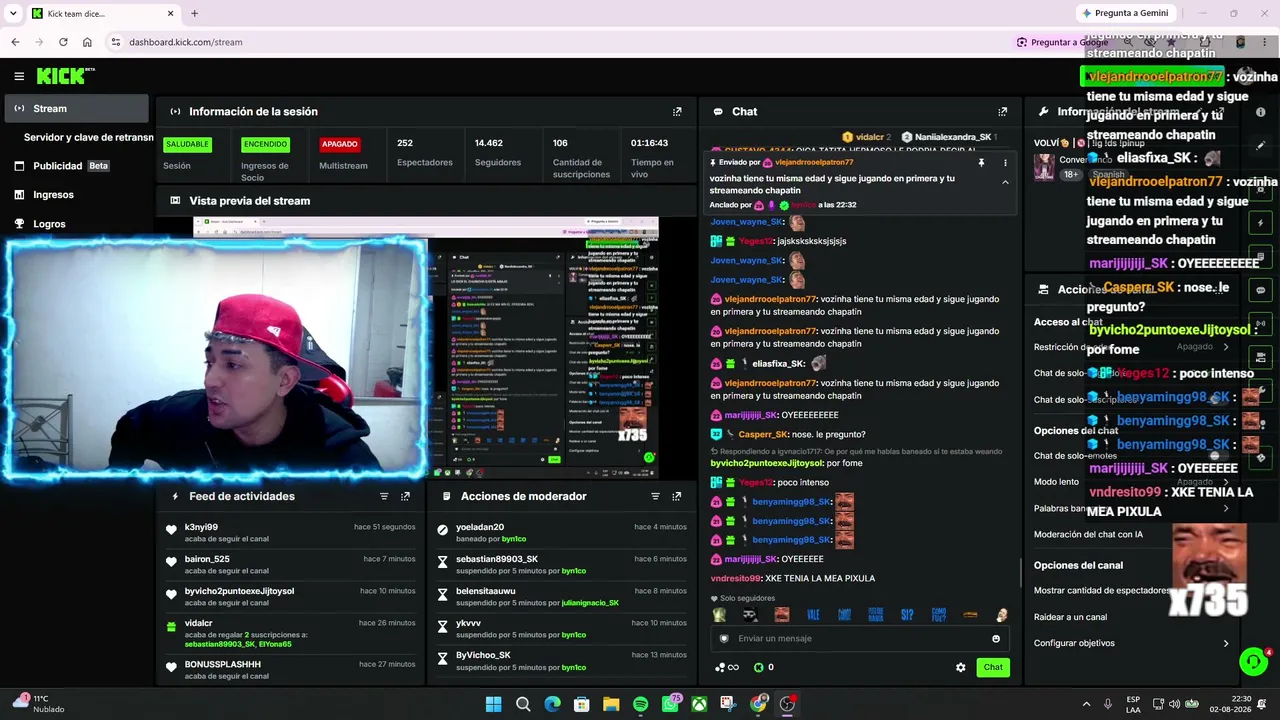Focus the Enviar un mensaje field
The height and width of the screenshot is (720, 1280).
pos(860,639)
